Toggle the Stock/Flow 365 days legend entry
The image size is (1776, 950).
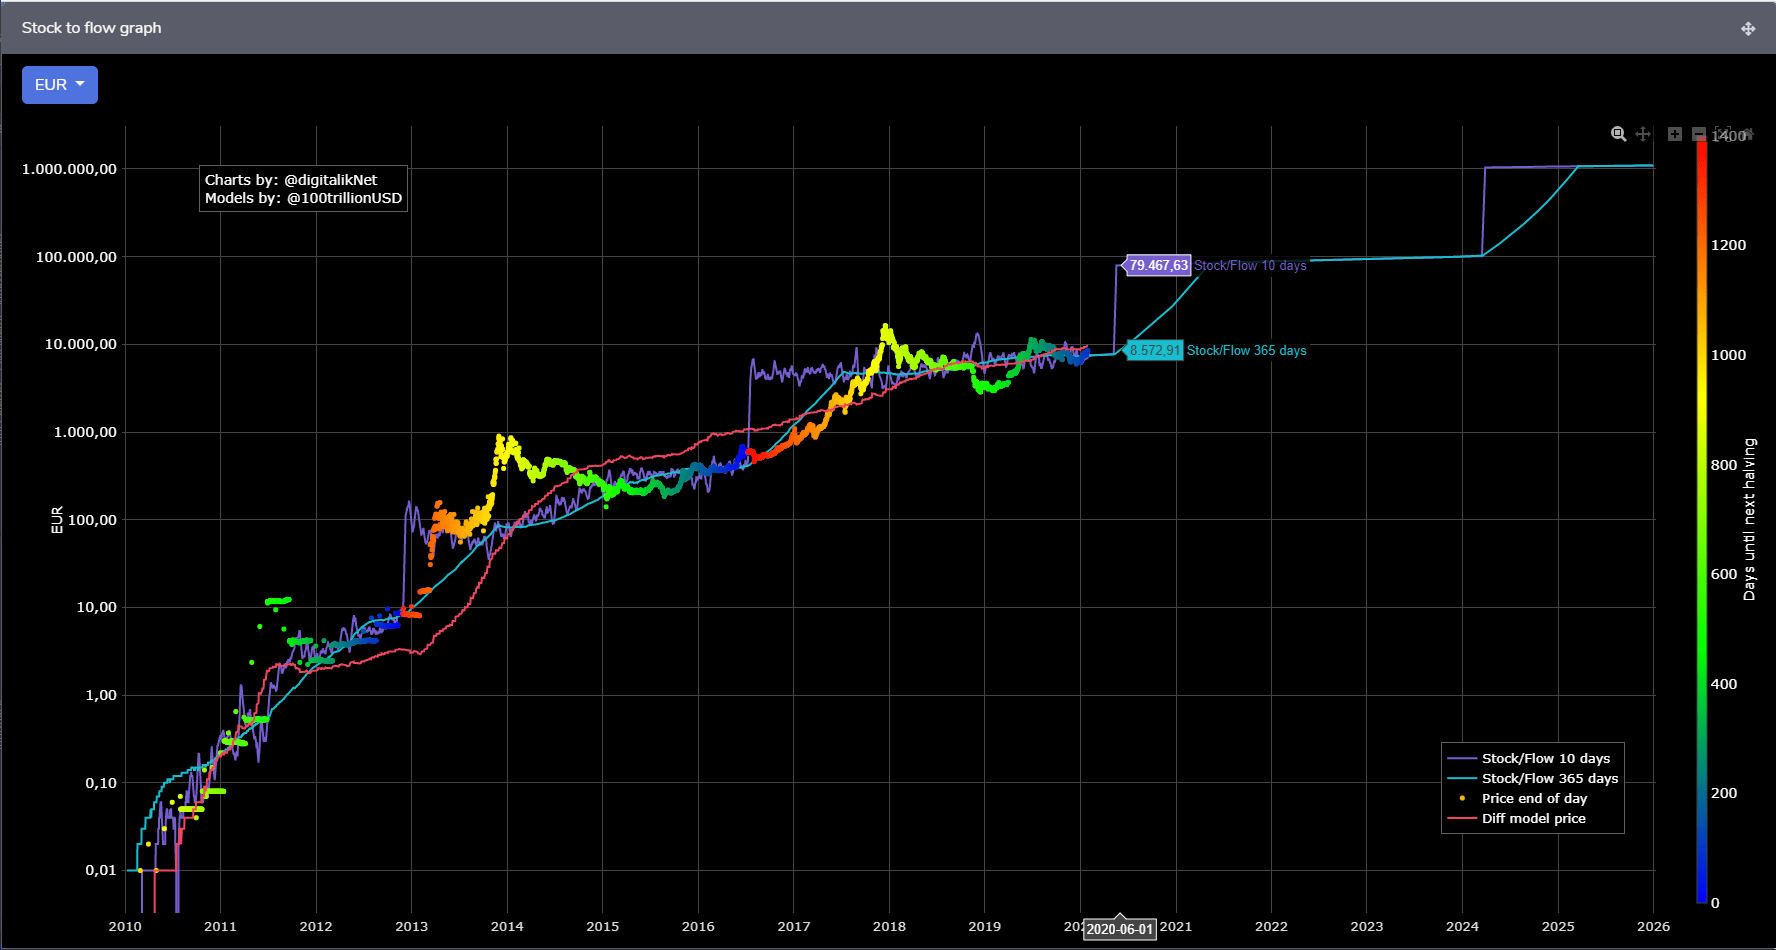tap(1532, 778)
